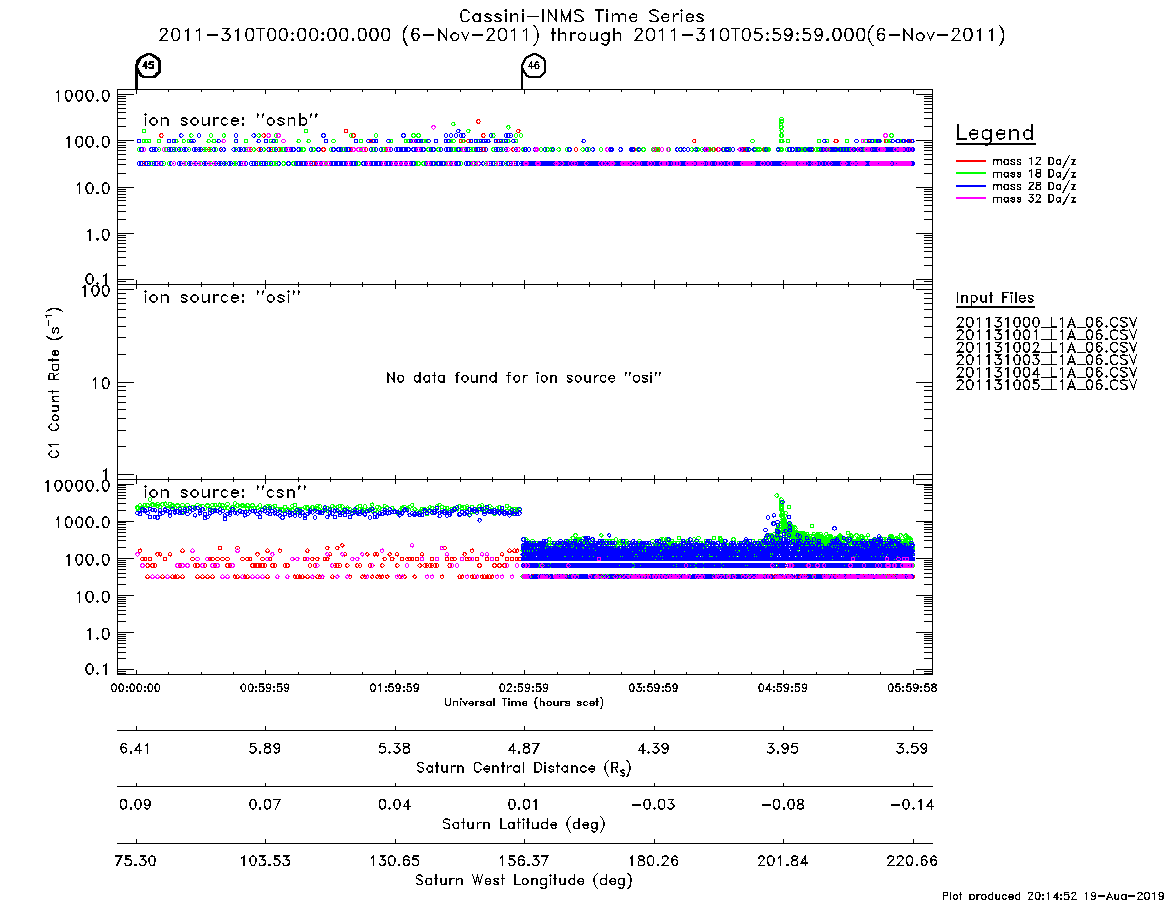Click the Legend heading
This screenshot has height=900, width=1165.
(x=995, y=133)
